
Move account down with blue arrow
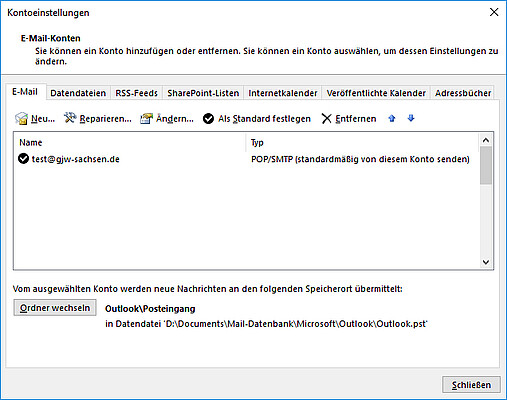(411, 118)
